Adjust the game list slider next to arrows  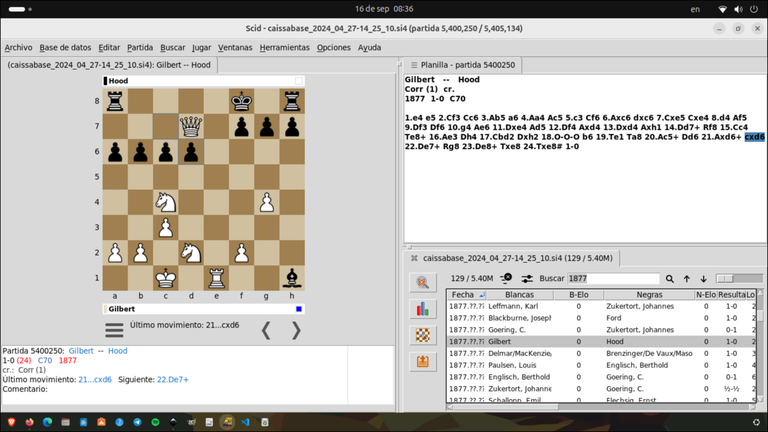[739, 279]
